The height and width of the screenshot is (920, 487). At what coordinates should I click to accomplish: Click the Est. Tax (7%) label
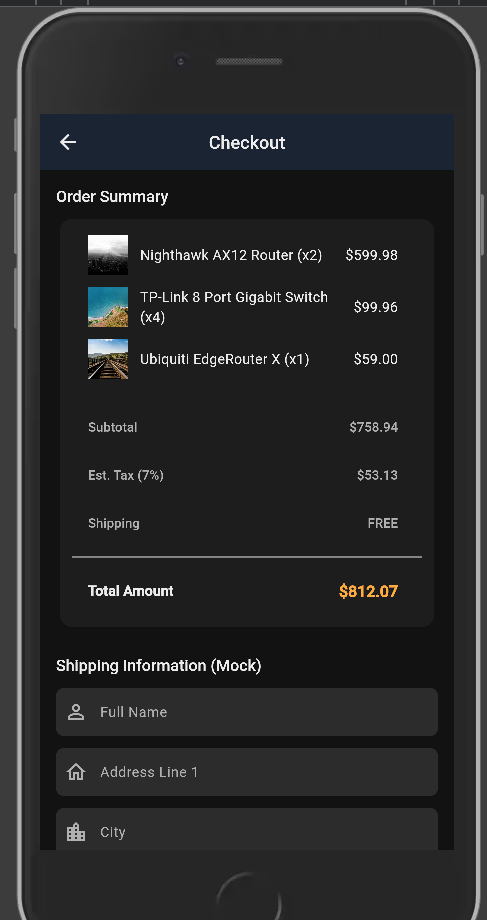point(126,475)
